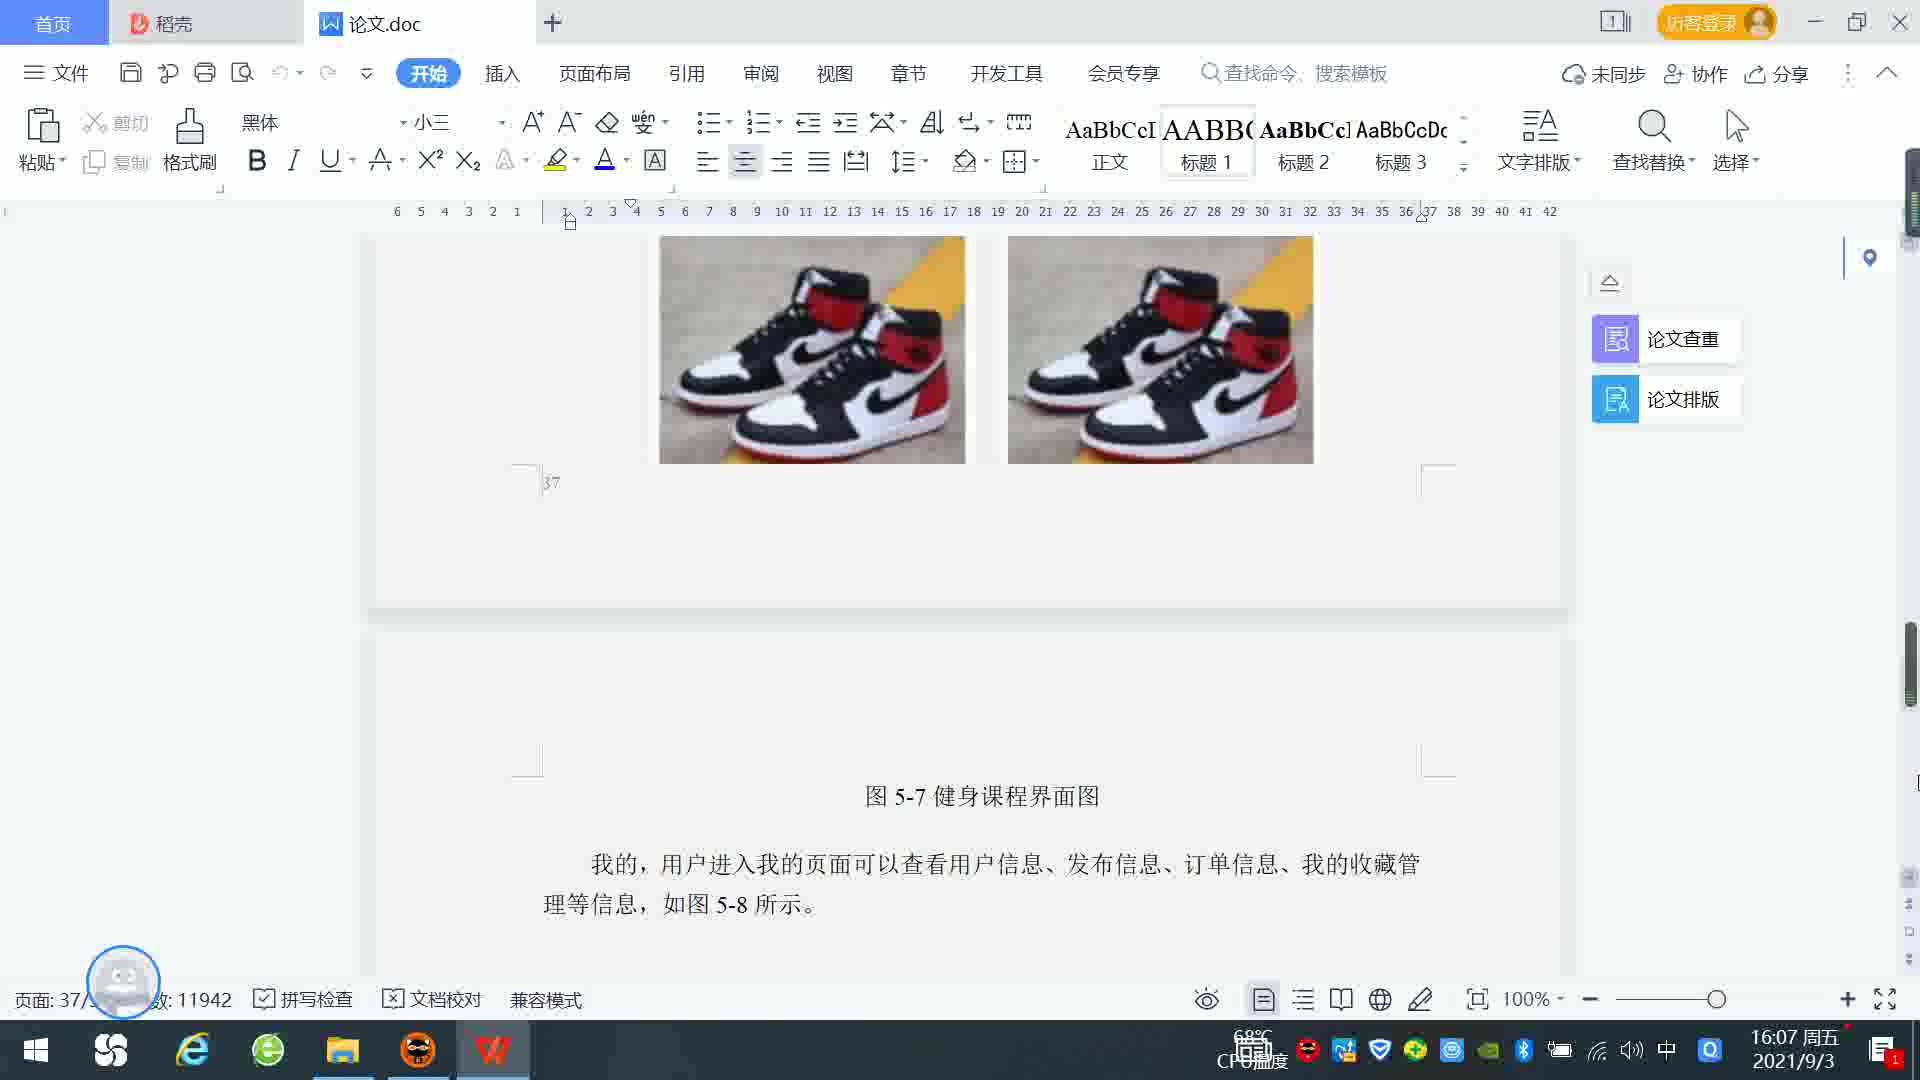Switch to outline view icon
The height and width of the screenshot is (1080, 1920).
(1303, 999)
